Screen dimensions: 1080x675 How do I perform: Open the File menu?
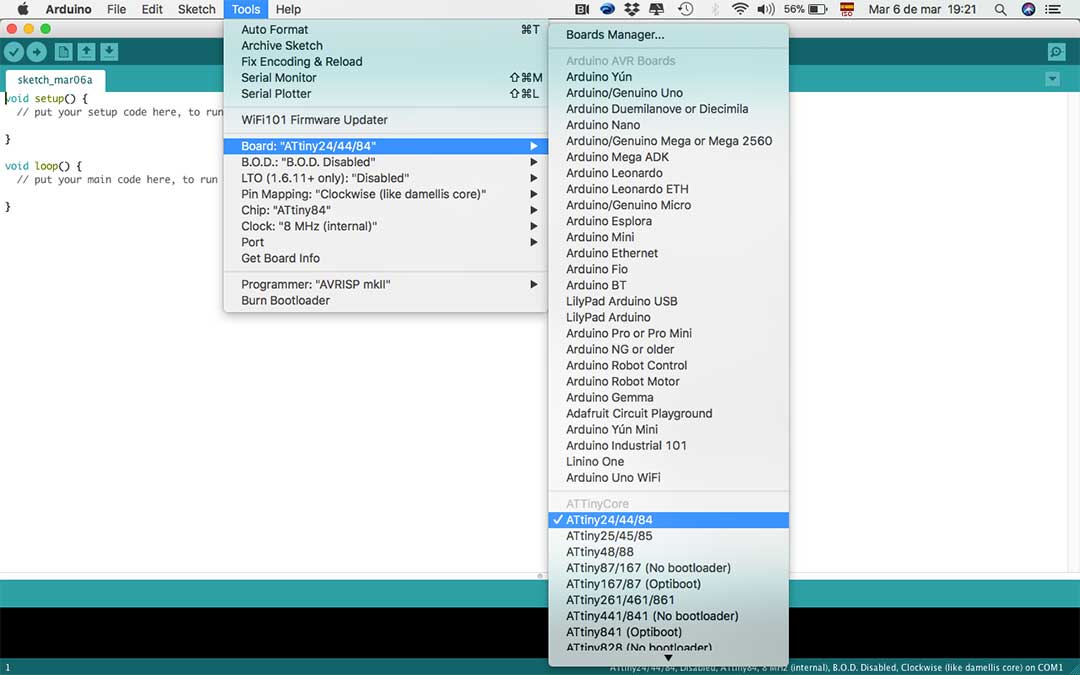pyautogui.click(x=116, y=9)
